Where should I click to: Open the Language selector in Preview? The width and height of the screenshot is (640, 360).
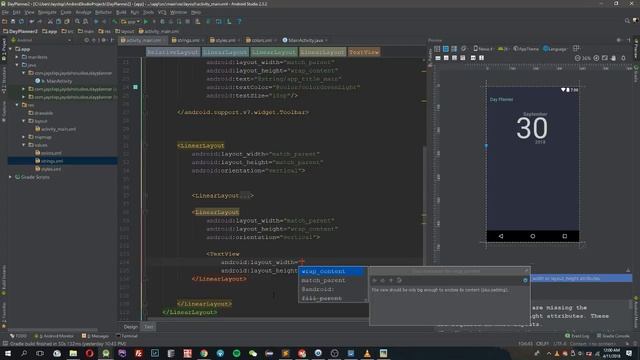[x=555, y=49]
